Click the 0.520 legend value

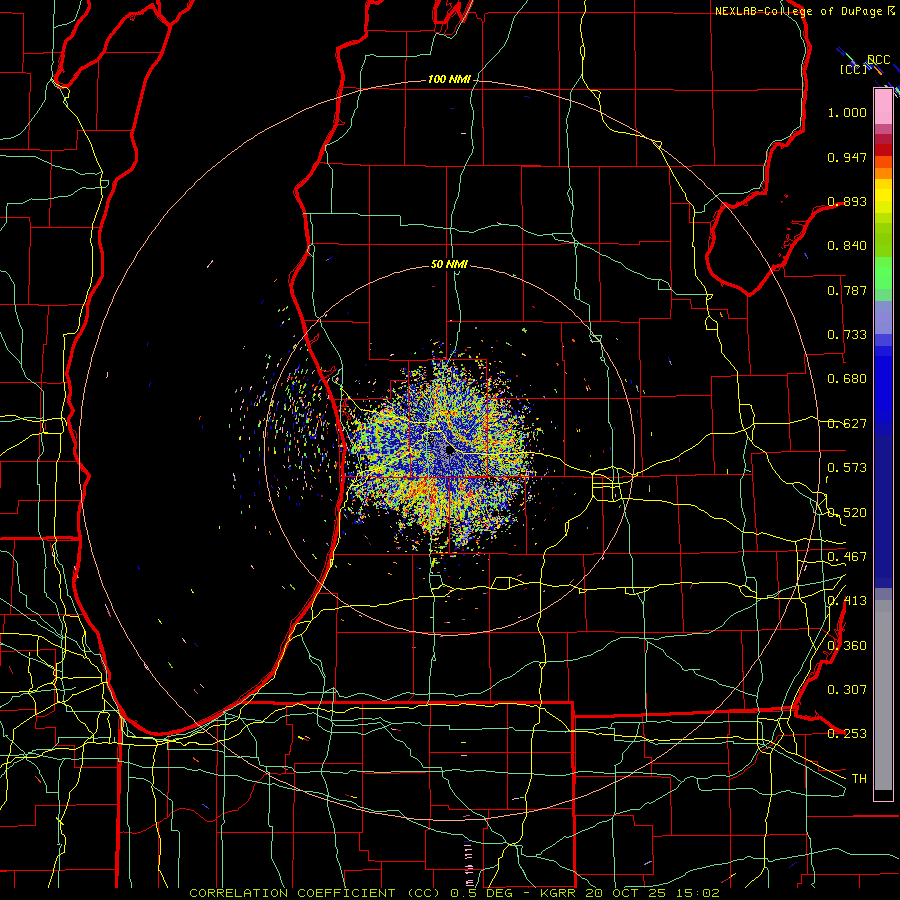coord(847,513)
